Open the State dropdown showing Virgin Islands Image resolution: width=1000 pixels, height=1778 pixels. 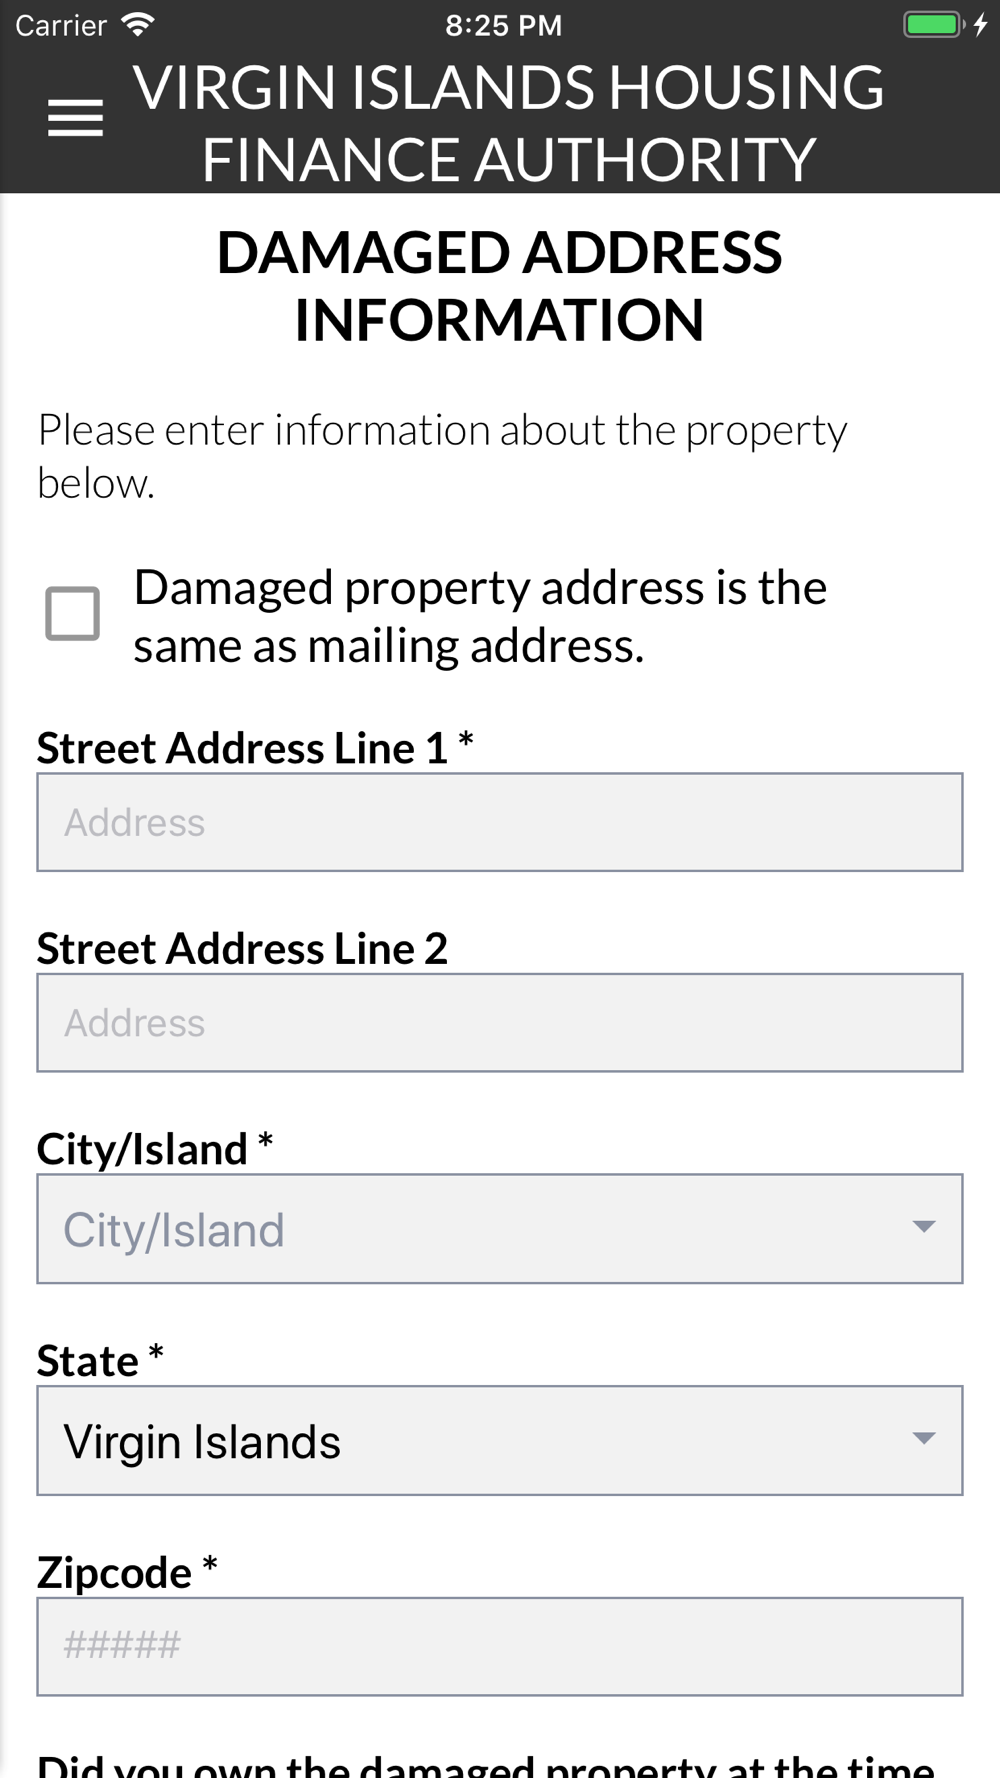(500, 1440)
